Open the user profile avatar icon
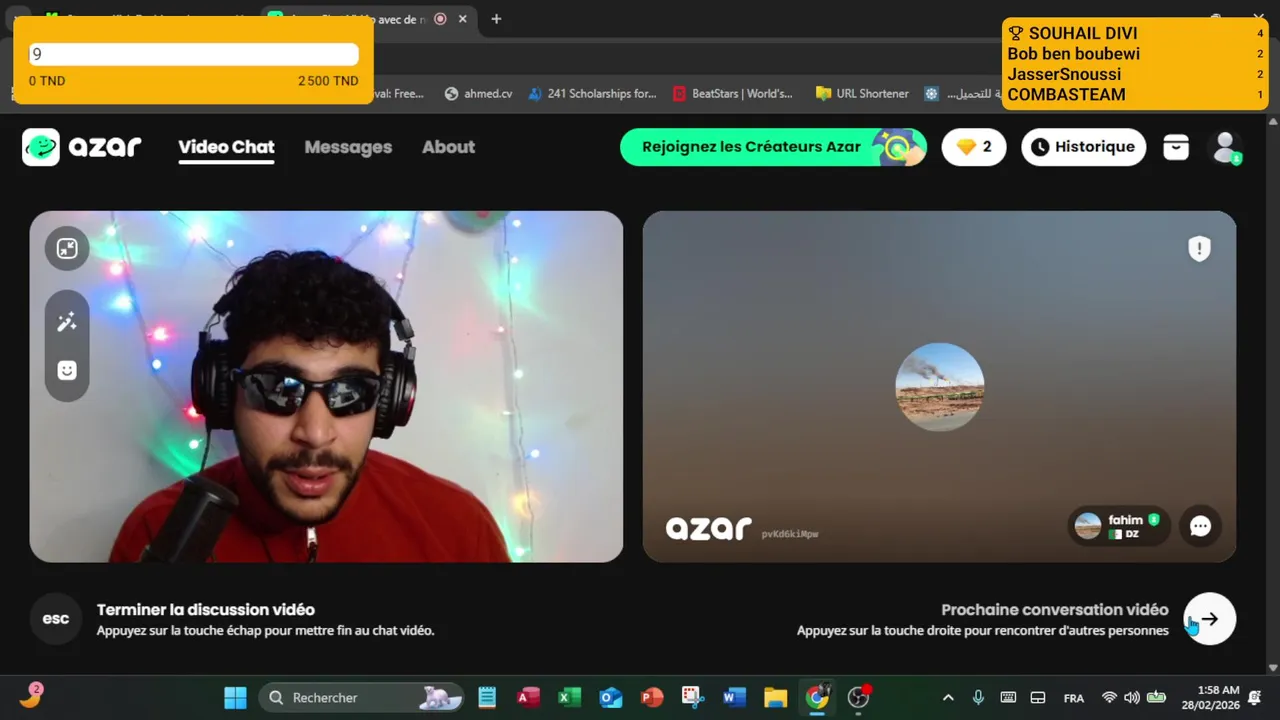This screenshot has width=1280, height=720. coord(1225,147)
